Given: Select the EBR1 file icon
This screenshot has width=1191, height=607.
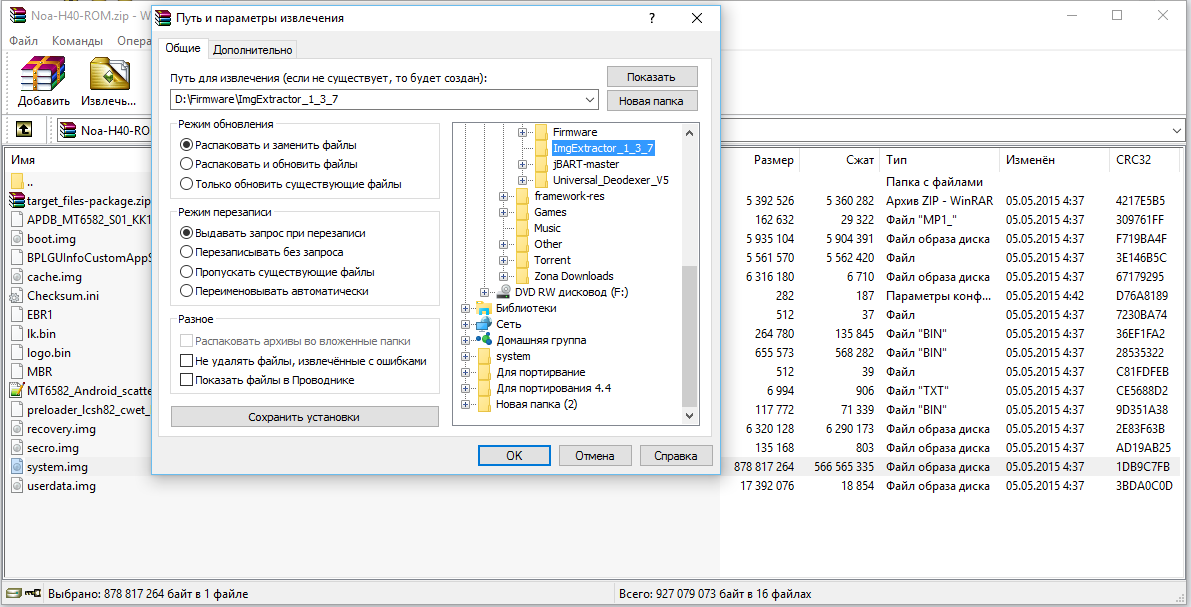Looking at the screenshot, I should [x=17, y=315].
